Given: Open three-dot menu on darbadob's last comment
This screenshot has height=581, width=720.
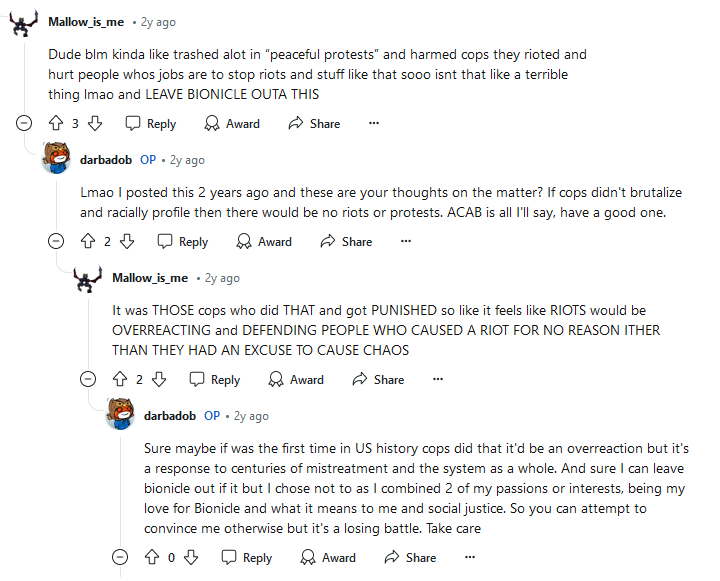Looking at the screenshot, I should pyautogui.click(x=470, y=557).
